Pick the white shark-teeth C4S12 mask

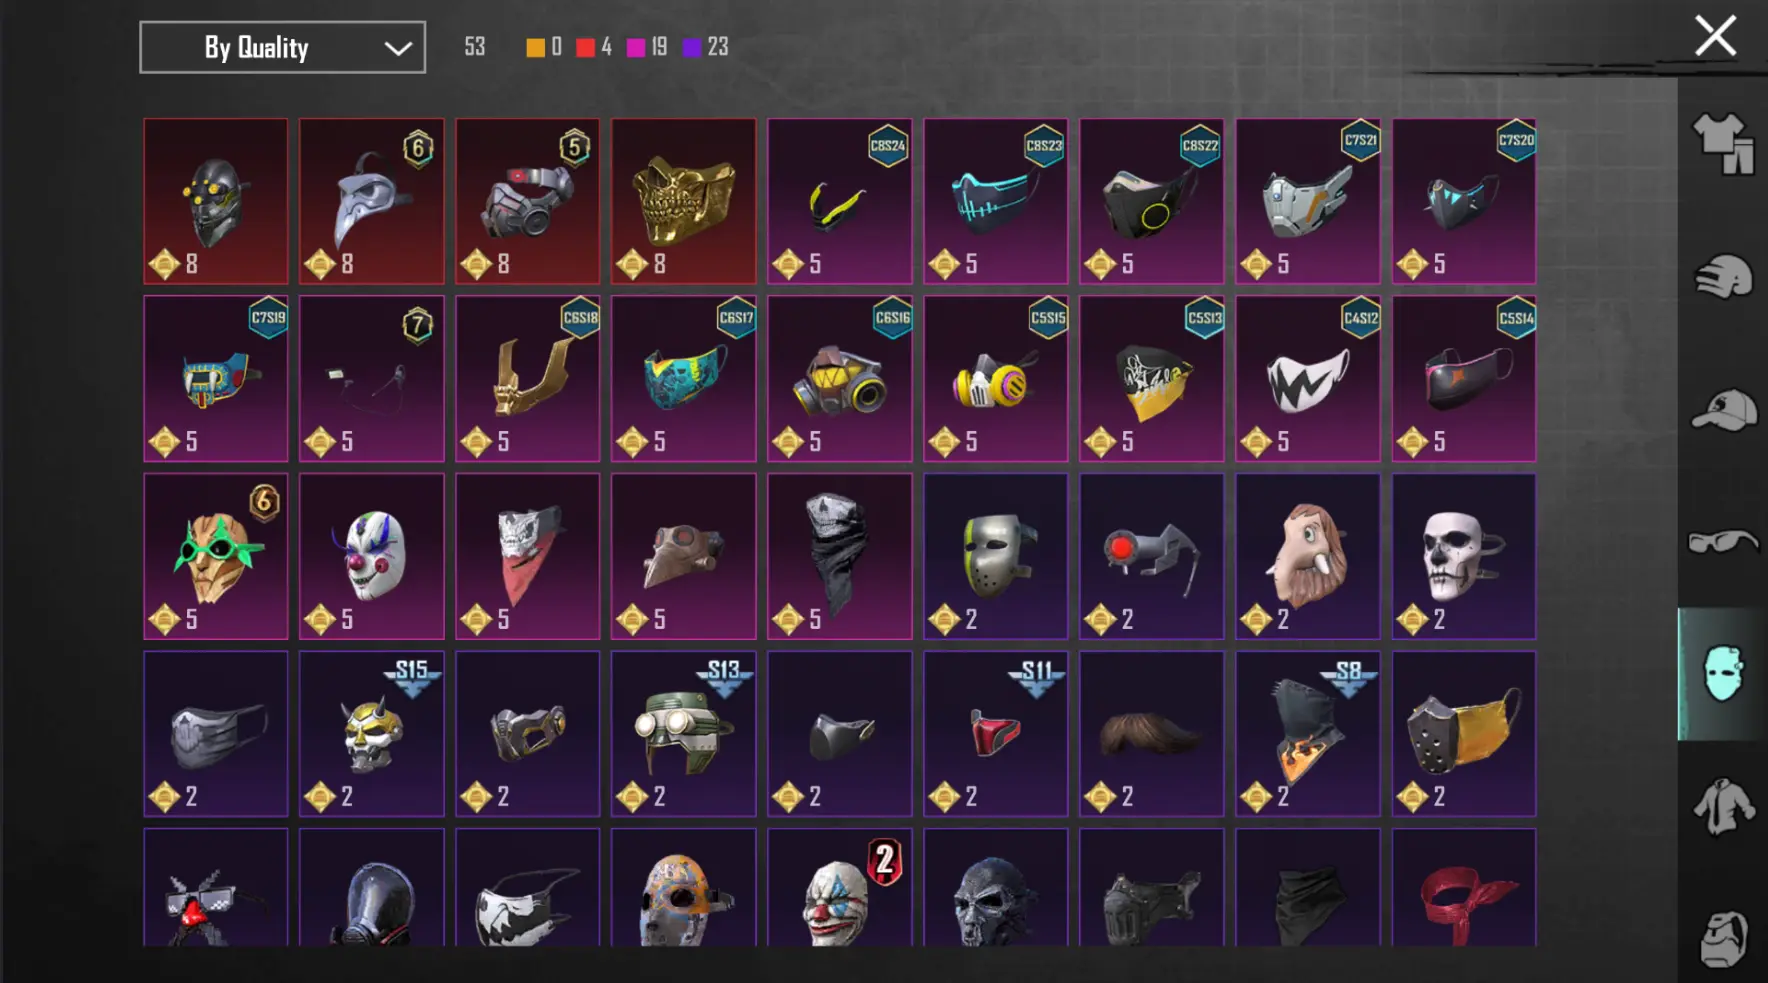click(1308, 378)
